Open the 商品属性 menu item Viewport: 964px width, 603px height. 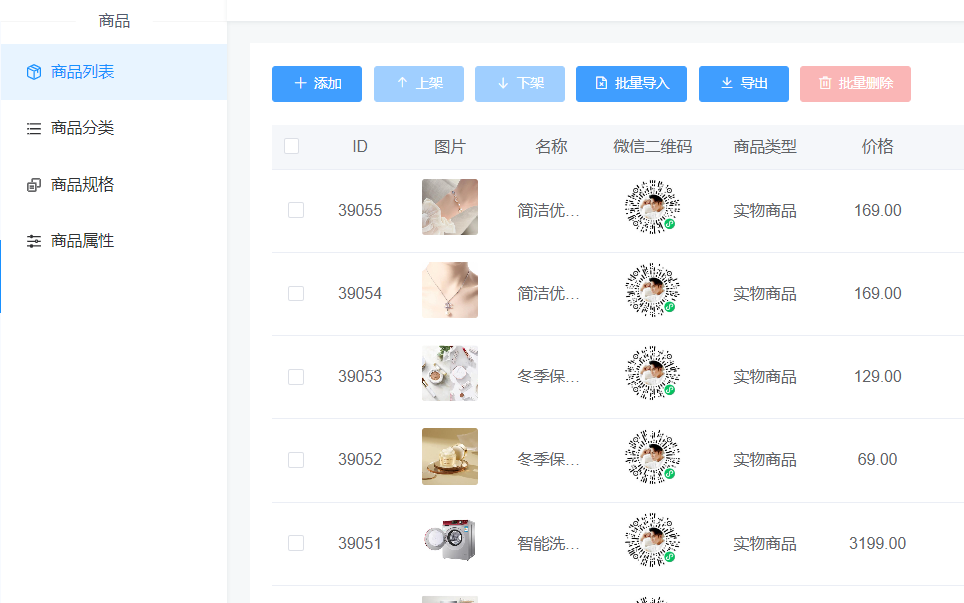pyautogui.click(x=114, y=241)
